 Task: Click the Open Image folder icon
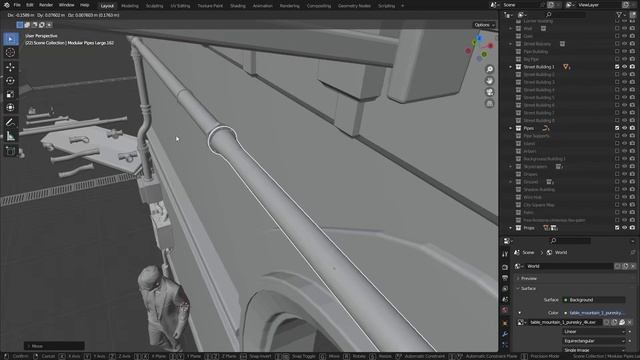622,322
